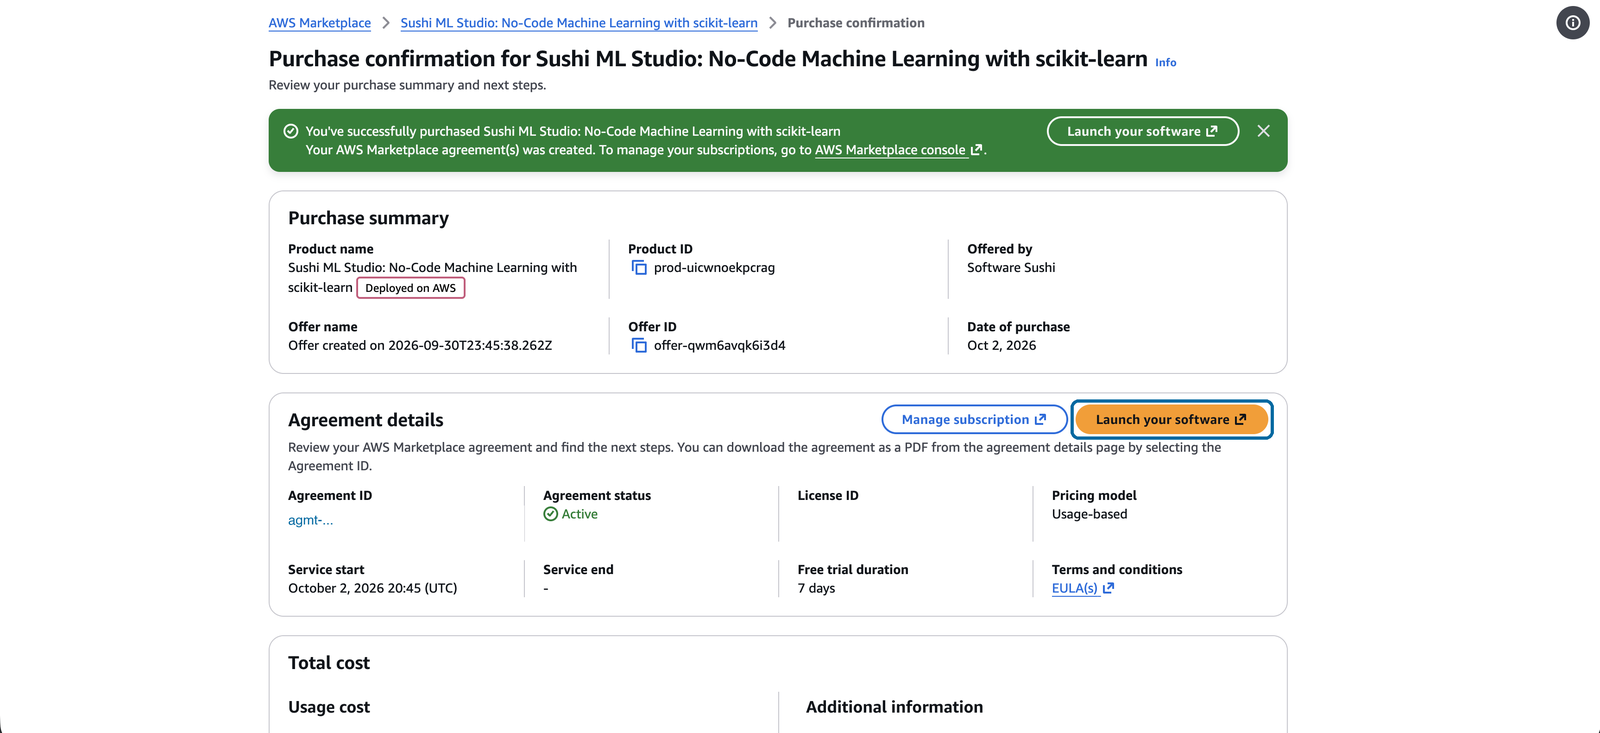Image resolution: width=1600 pixels, height=733 pixels.
Task: Open the EULA(s) terms link
Action: 1083,589
